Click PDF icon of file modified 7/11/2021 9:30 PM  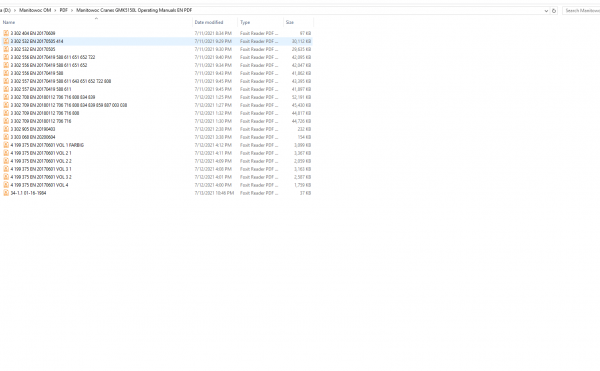[6, 49]
